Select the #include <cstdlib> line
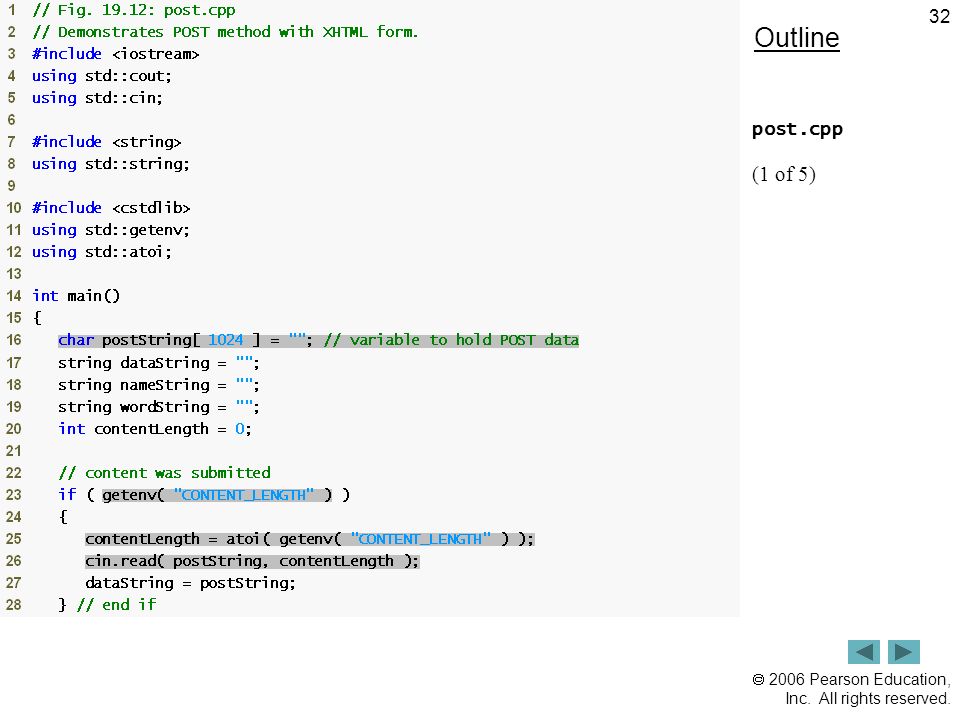Viewport: 960px width, 720px height. coord(111,208)
